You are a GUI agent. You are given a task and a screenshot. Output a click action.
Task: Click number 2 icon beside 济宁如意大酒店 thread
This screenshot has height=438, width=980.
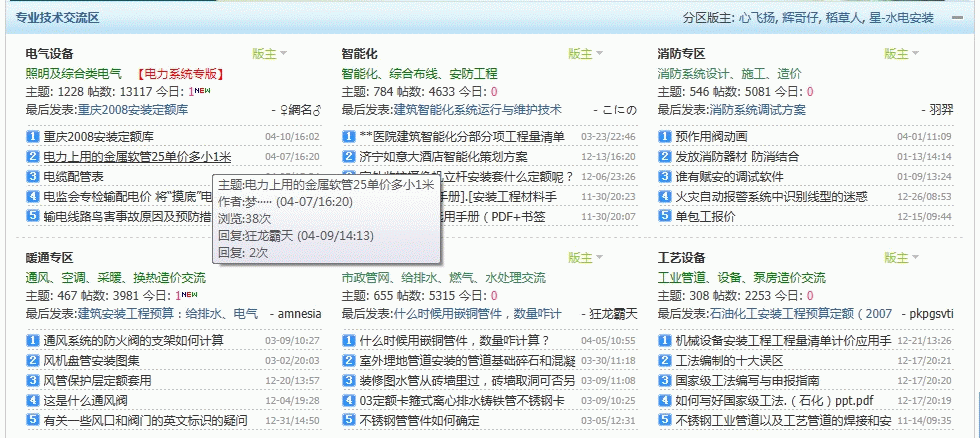click(x=349, y=156)
